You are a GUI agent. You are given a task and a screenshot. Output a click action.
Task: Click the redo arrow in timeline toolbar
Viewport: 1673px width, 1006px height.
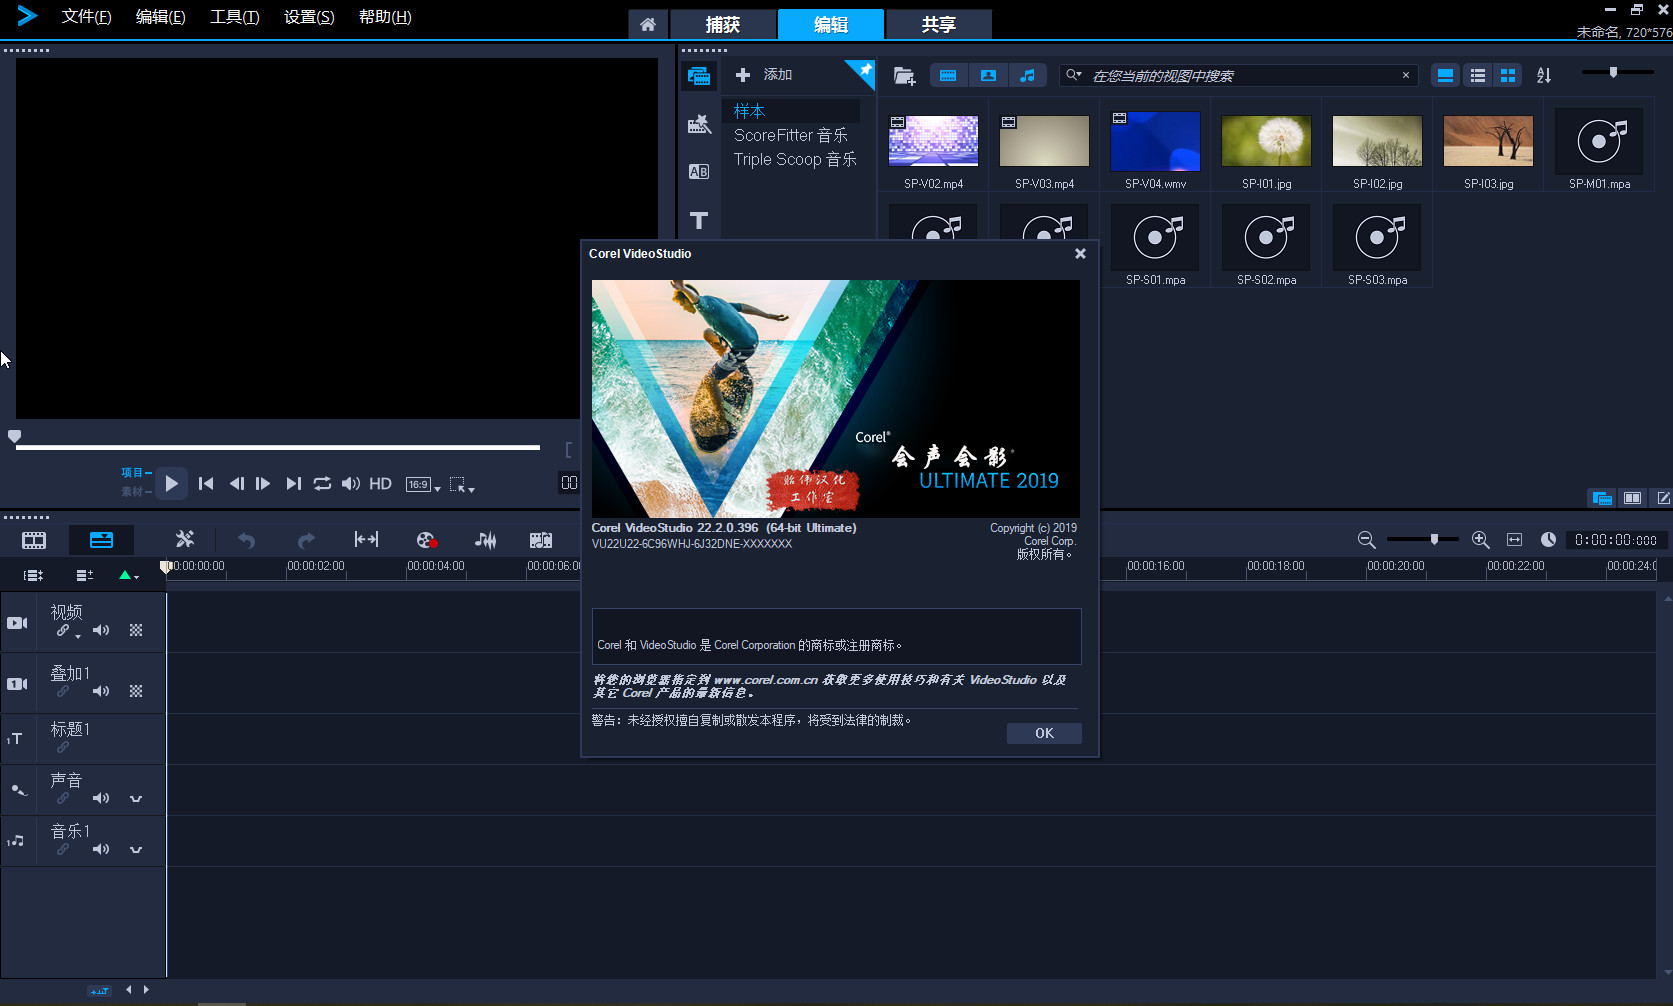click(306, 540)
